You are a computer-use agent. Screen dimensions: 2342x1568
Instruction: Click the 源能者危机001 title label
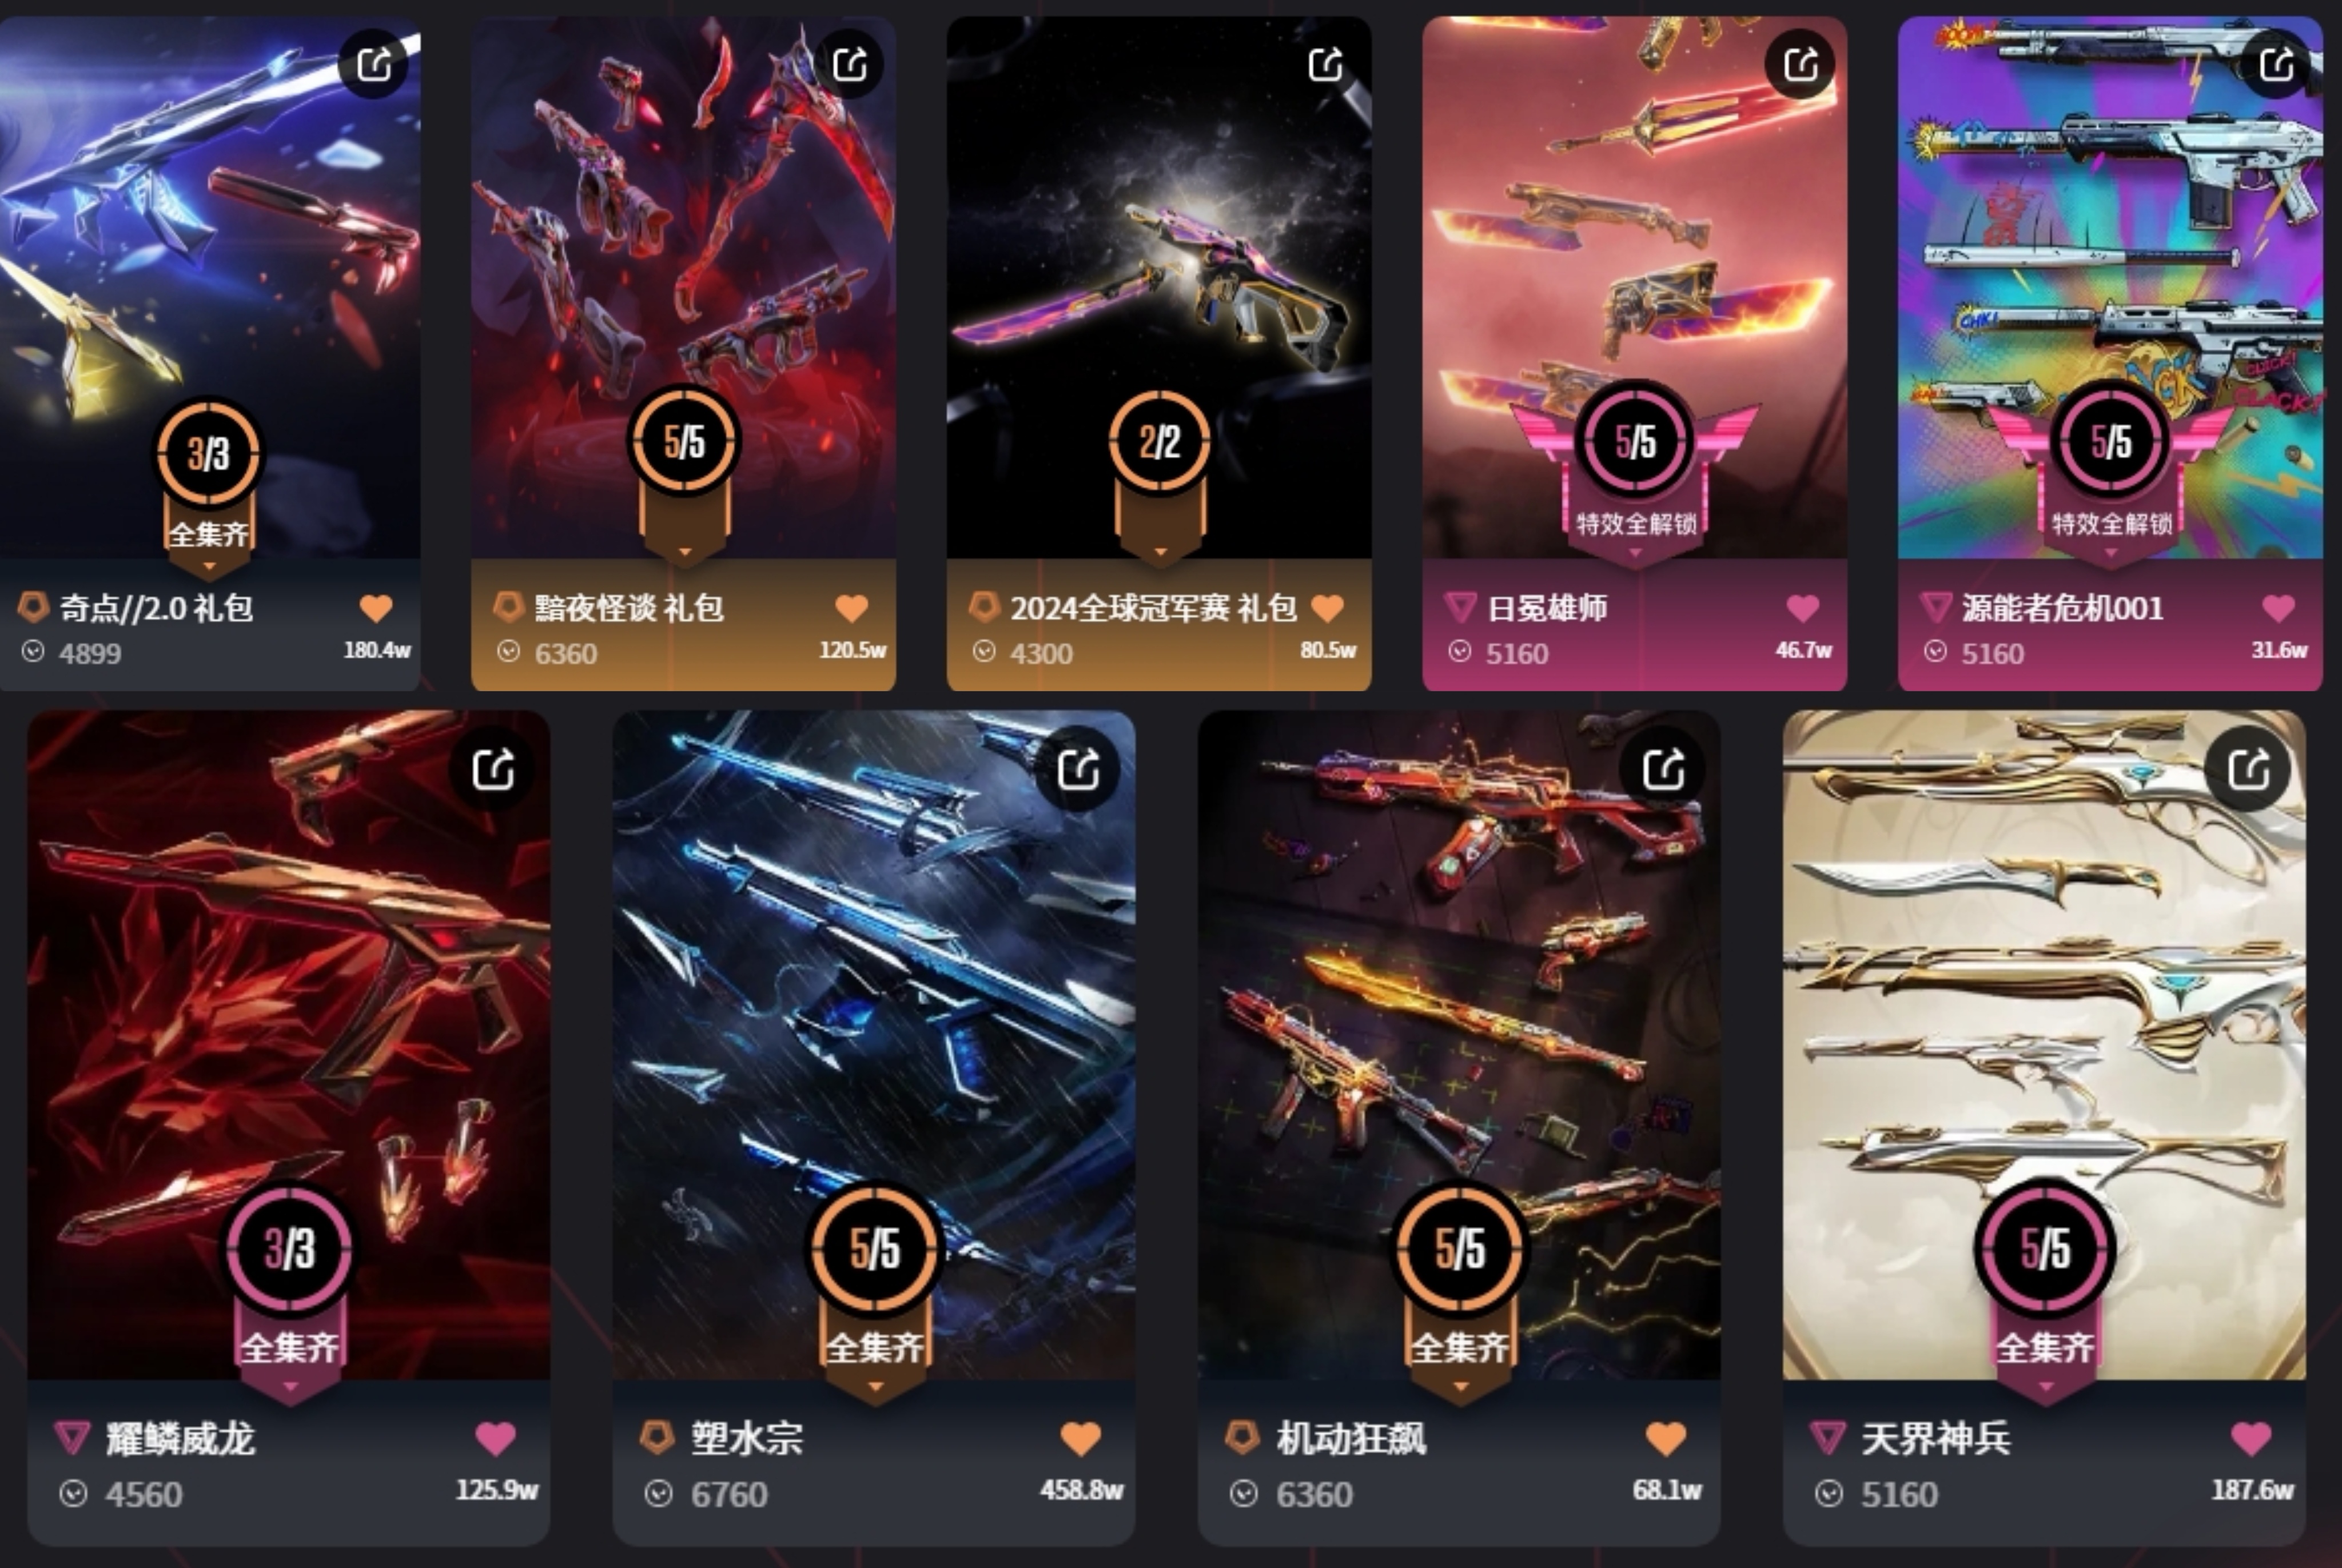tap(2062, 607)
